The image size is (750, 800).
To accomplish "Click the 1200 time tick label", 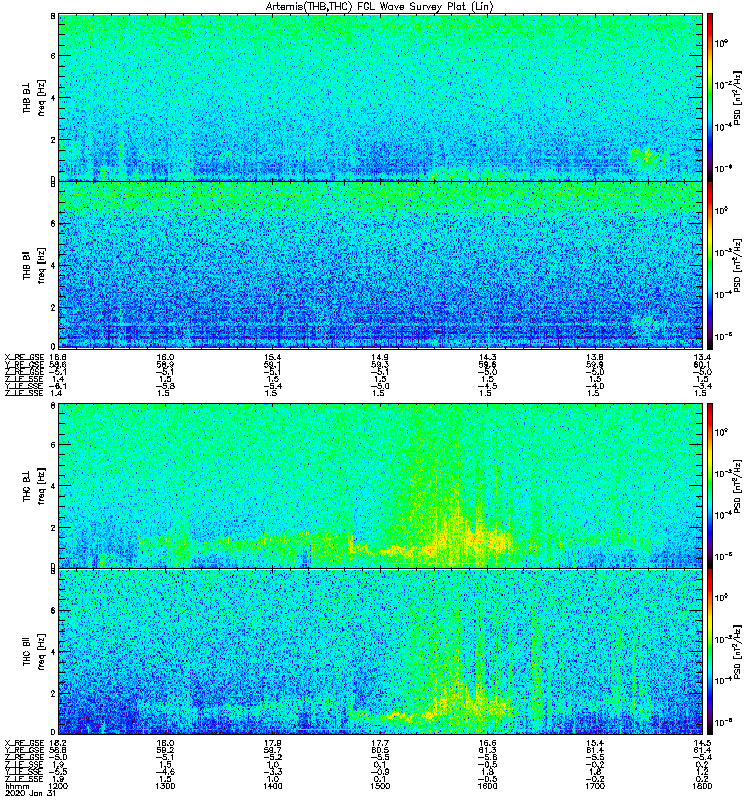I will pyautogui.click(x=58, y=786).
